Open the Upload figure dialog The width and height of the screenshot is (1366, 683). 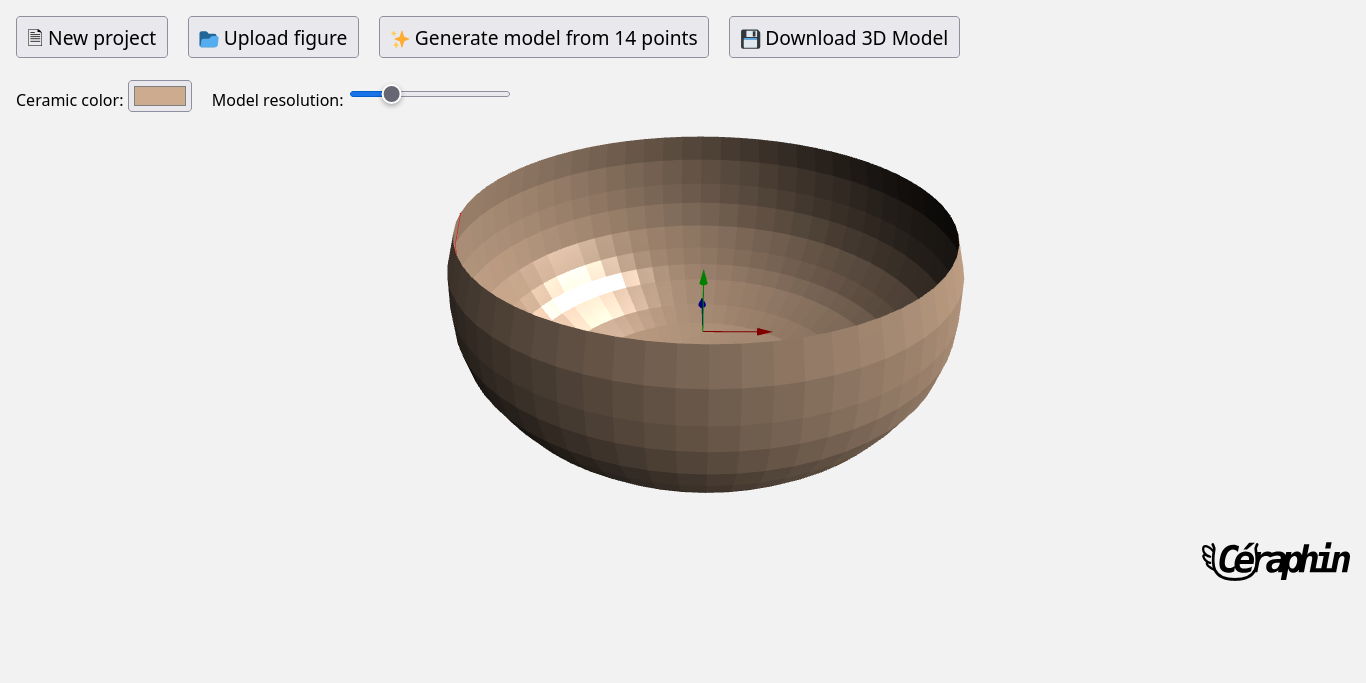273,37
